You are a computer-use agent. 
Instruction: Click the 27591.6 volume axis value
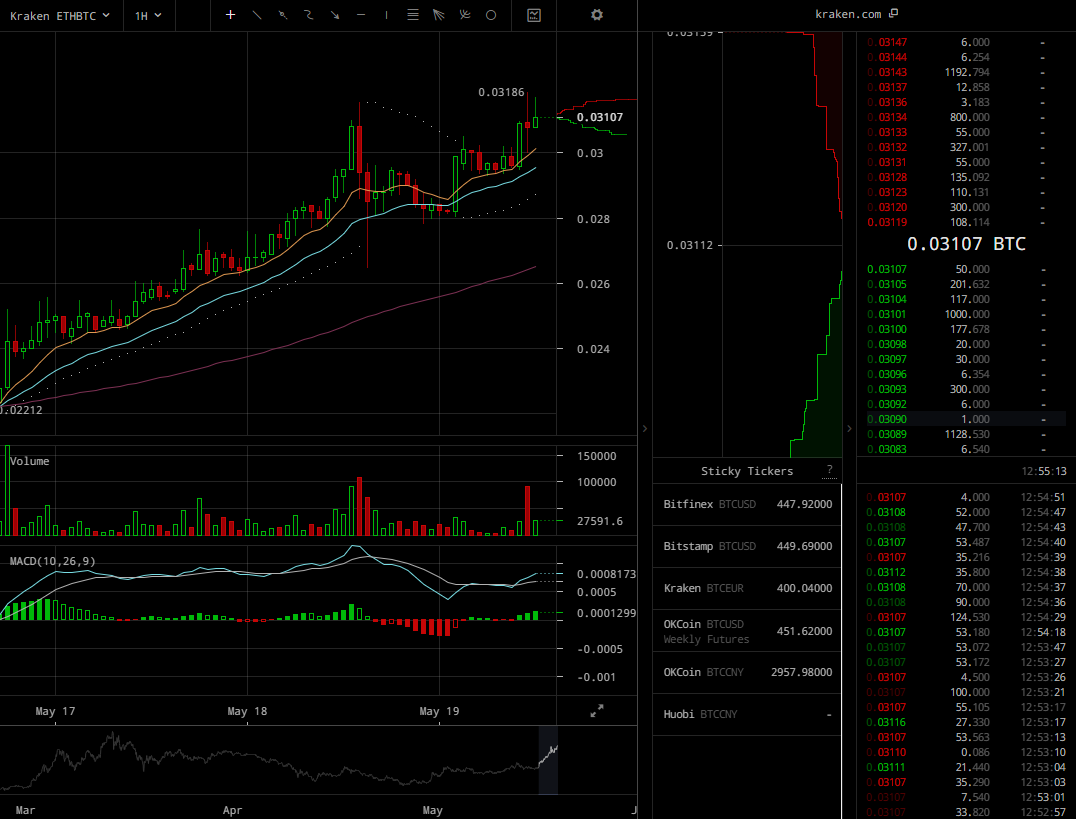600,521
